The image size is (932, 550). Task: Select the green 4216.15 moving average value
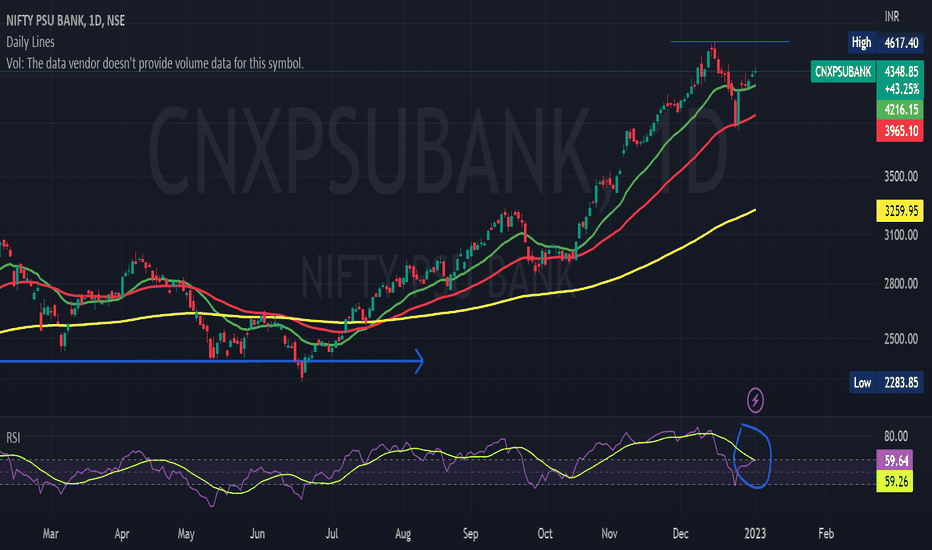click(x=900, y=109)
